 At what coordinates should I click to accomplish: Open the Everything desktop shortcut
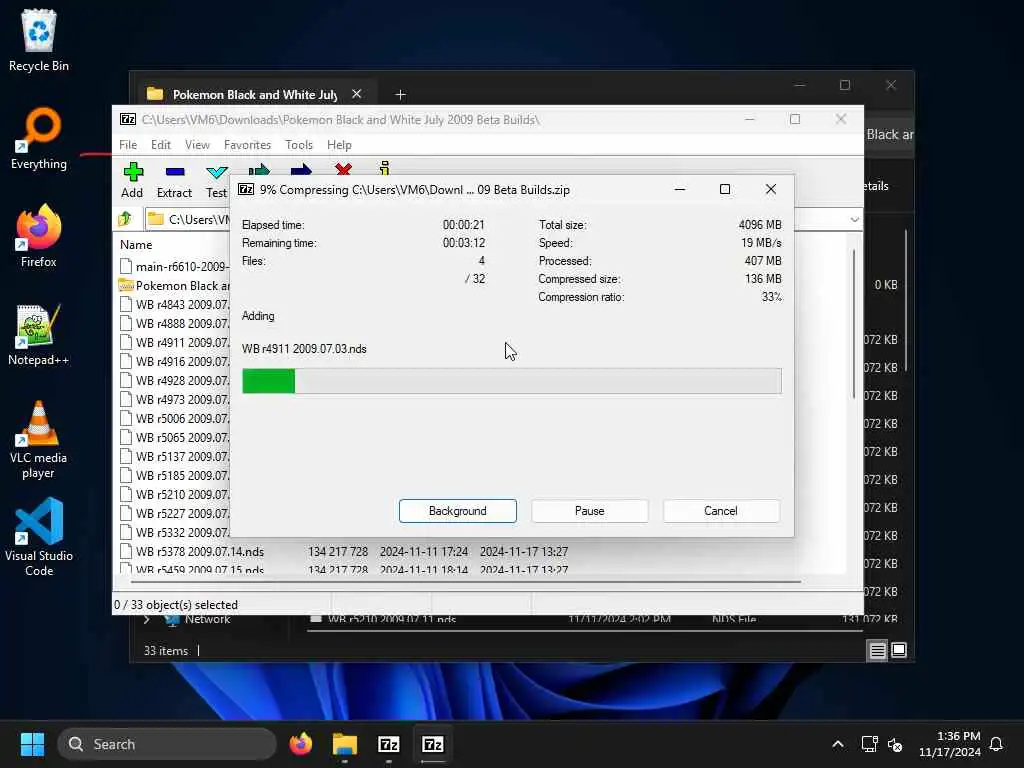pyautogui.click(x=39, y=138)
